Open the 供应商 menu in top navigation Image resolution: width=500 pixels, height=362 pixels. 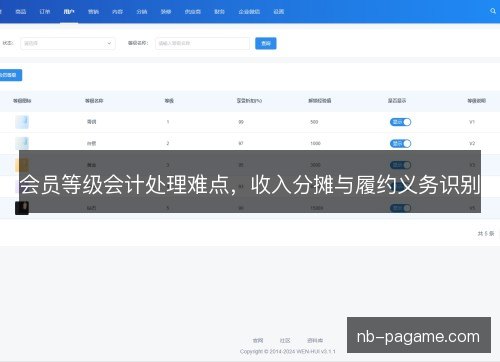click(x=193, y=12)
